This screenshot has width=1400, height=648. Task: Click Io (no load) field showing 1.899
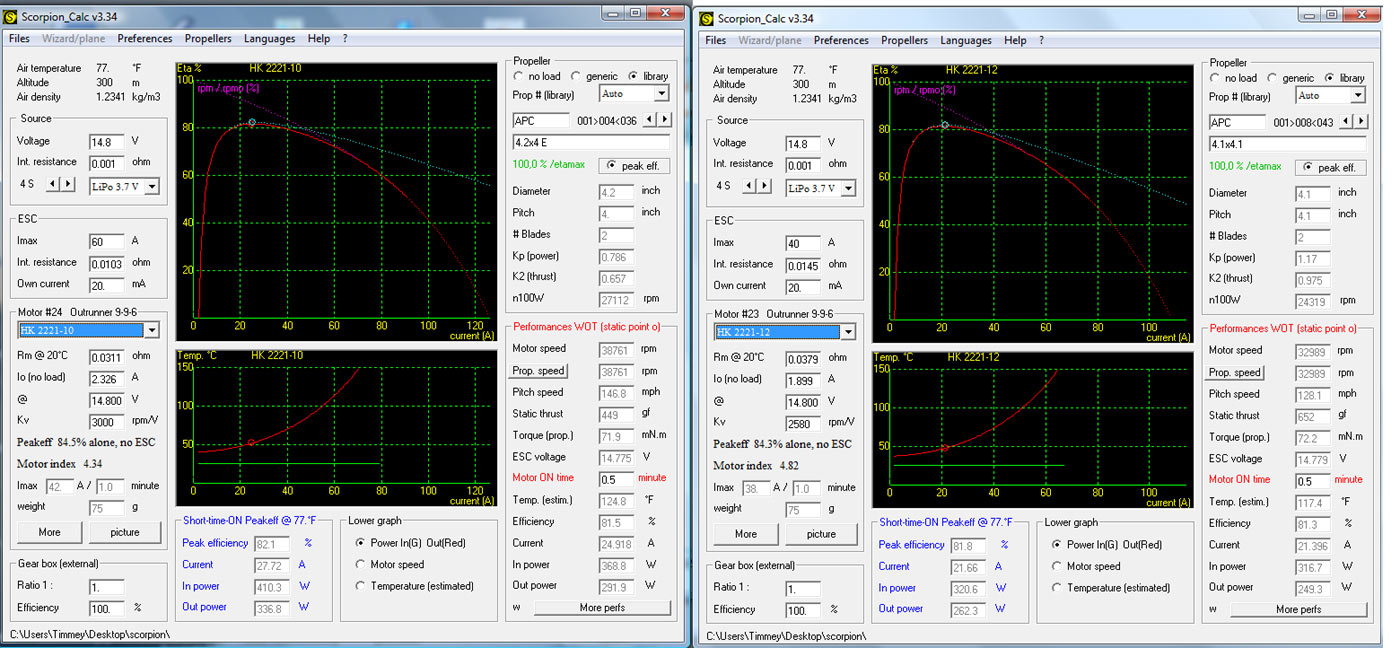point(803,381)
